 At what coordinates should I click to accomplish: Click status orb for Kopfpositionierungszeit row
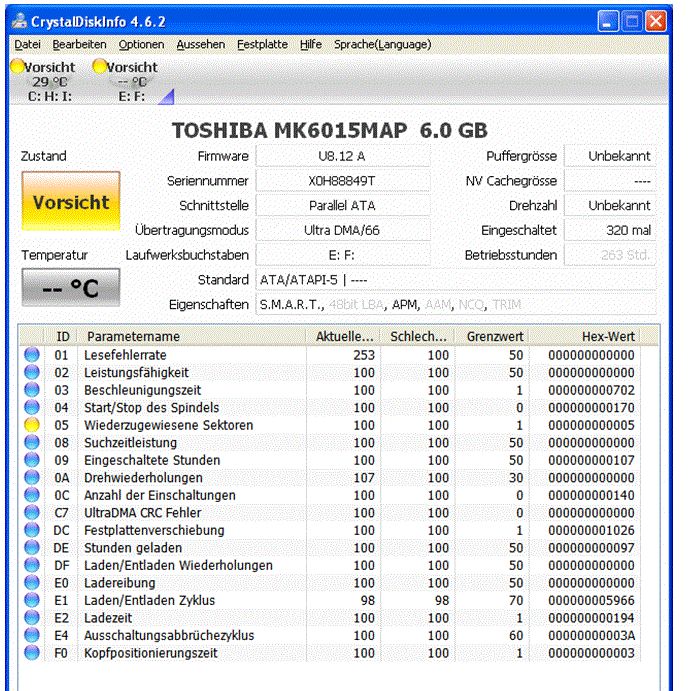(x=31, y=653)
